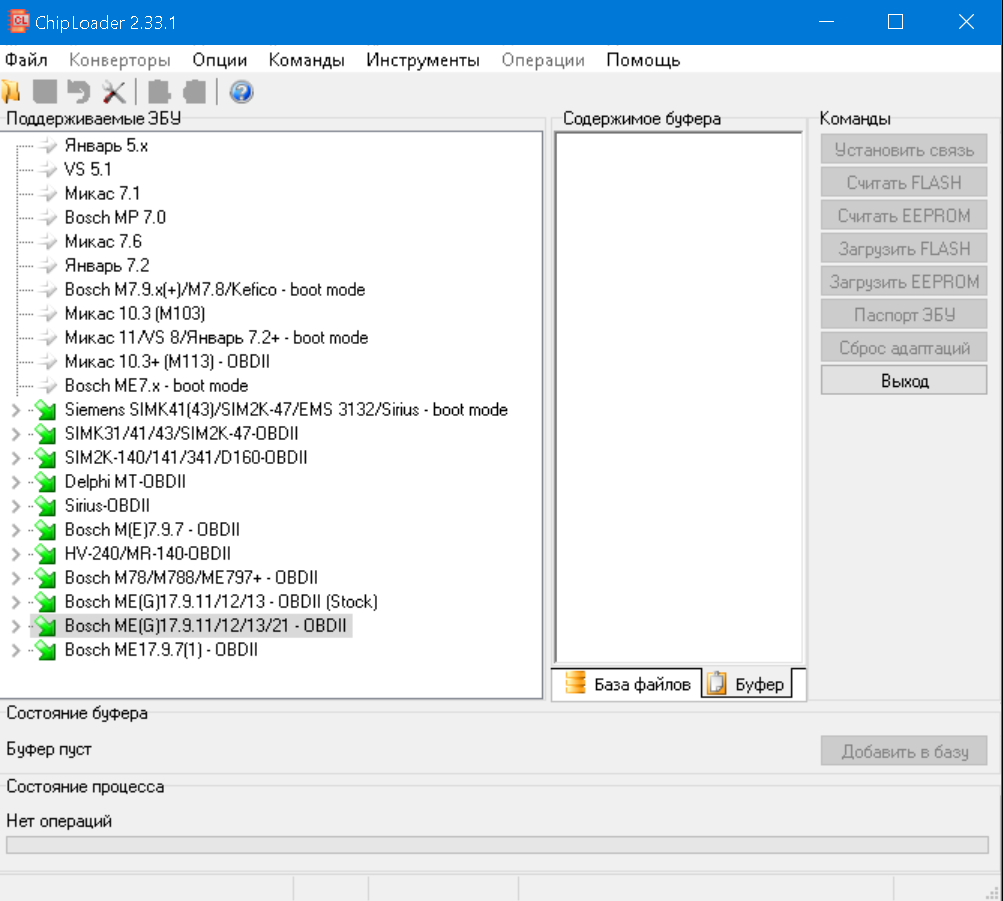
Task: Click the gray arrow icon beside Bosch MP 7.0
Action: click(47, 217)
